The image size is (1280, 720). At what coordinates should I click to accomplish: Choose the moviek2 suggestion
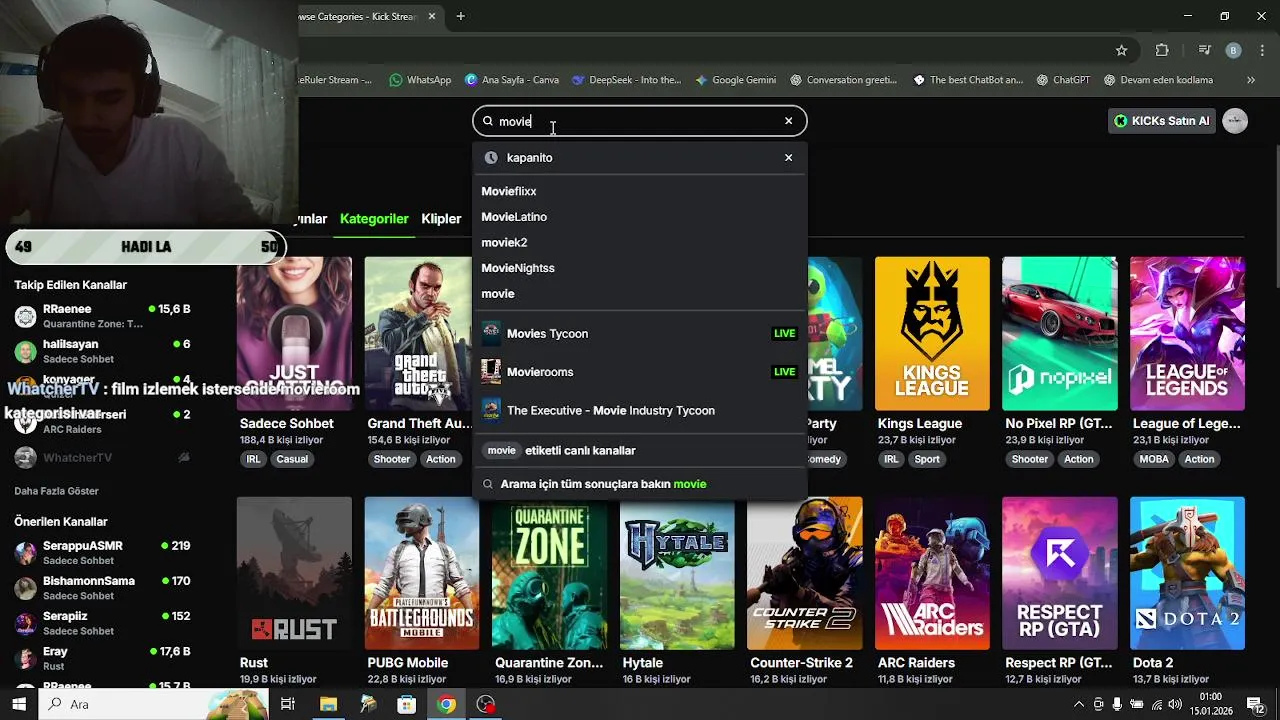click(x=504, y=242)
